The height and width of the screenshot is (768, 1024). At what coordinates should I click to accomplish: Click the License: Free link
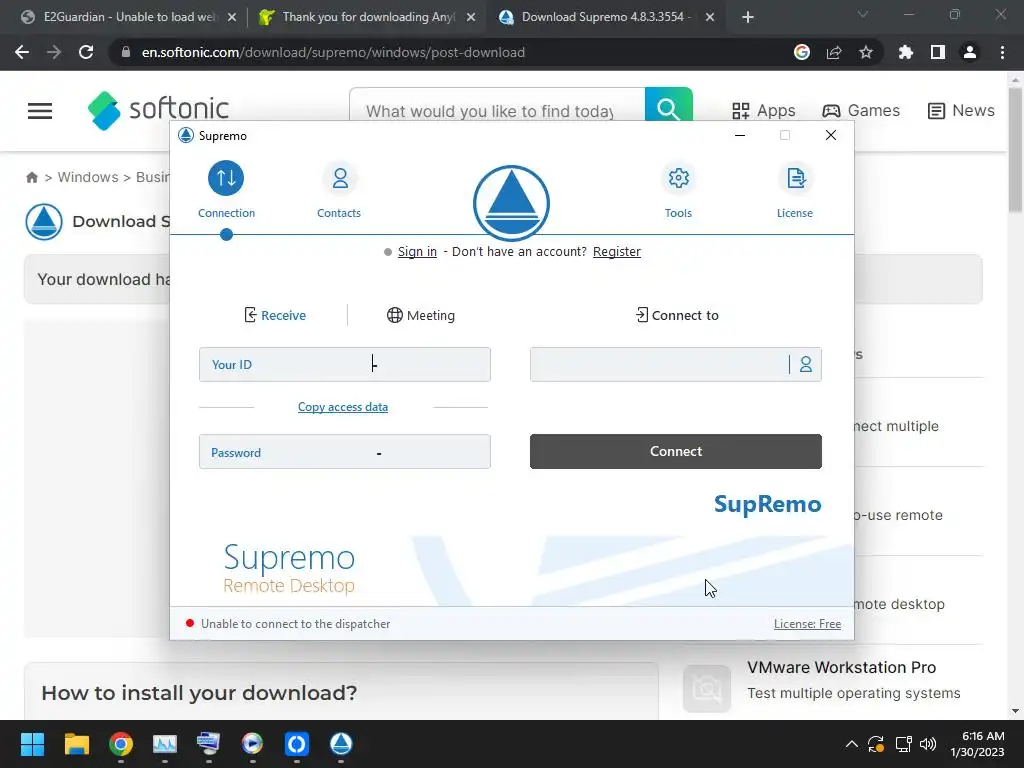pyautogui.click(x=807, y=624)
